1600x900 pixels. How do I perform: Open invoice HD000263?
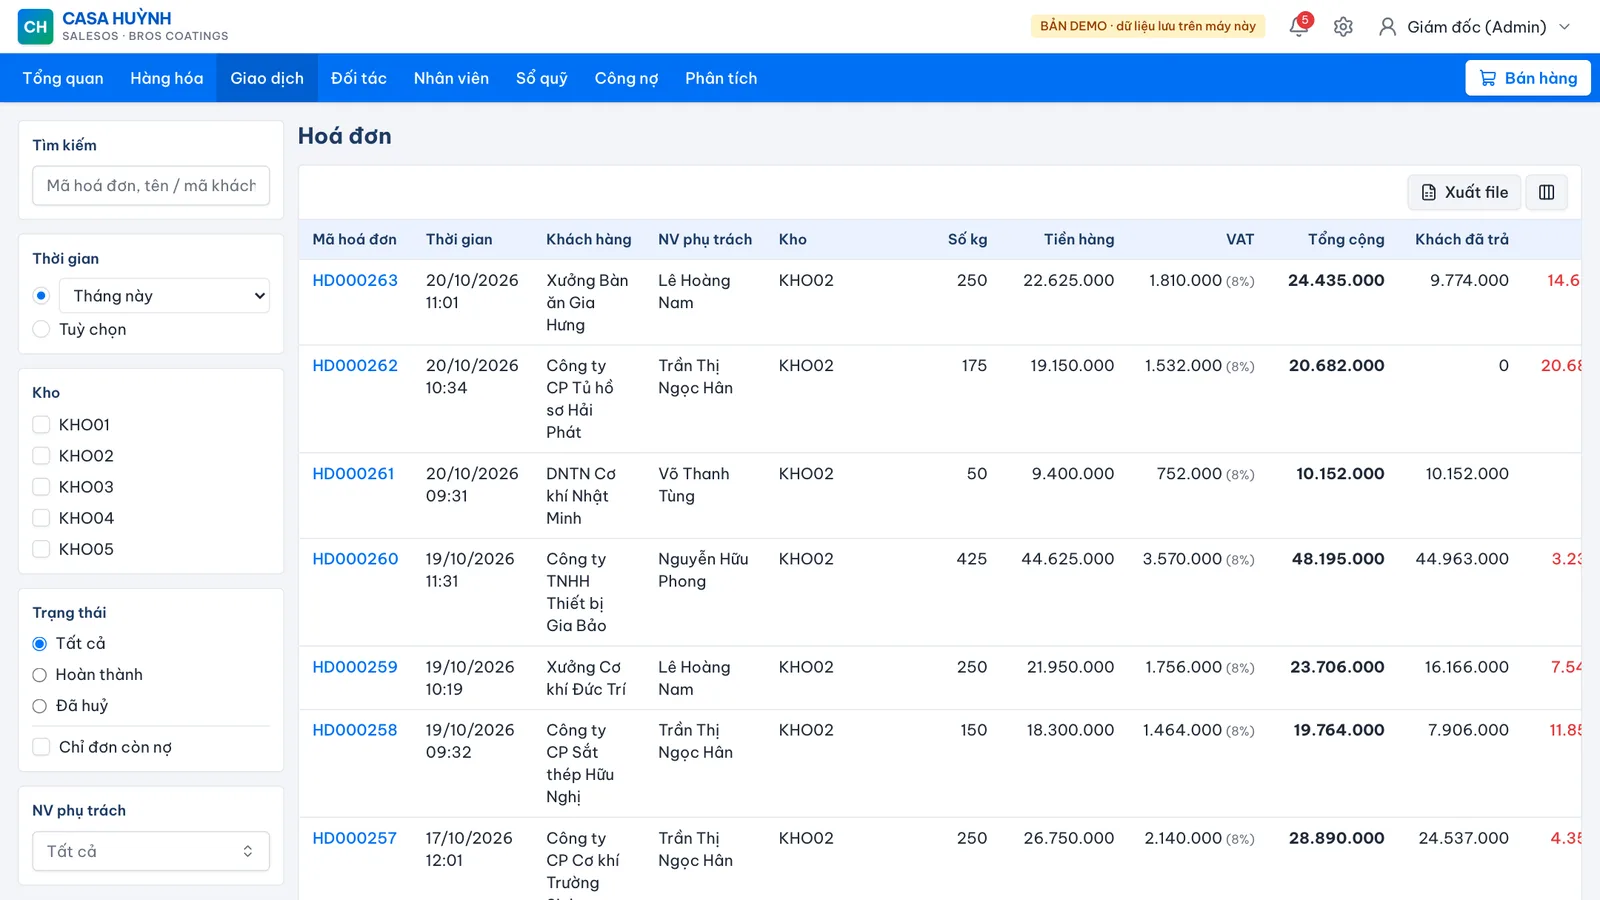[355, 281]
